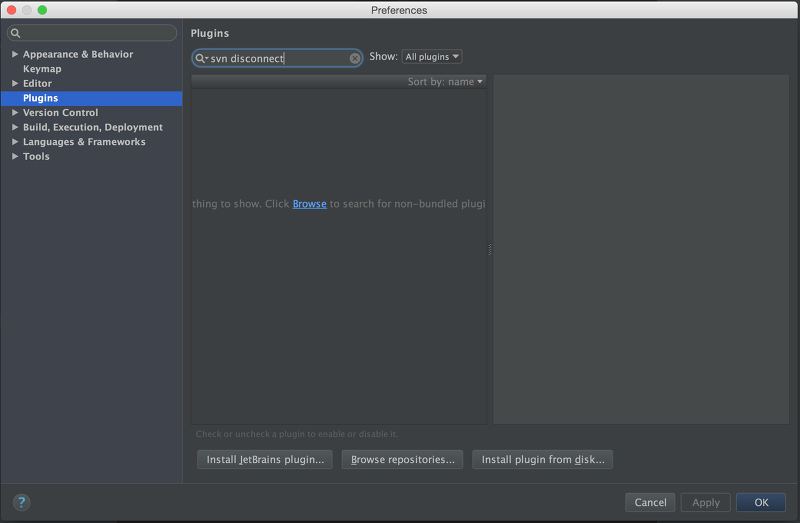This screenshot has height=523, width=800.
Task: Expand Build, Execution, Deployment section
Action: 15,127
